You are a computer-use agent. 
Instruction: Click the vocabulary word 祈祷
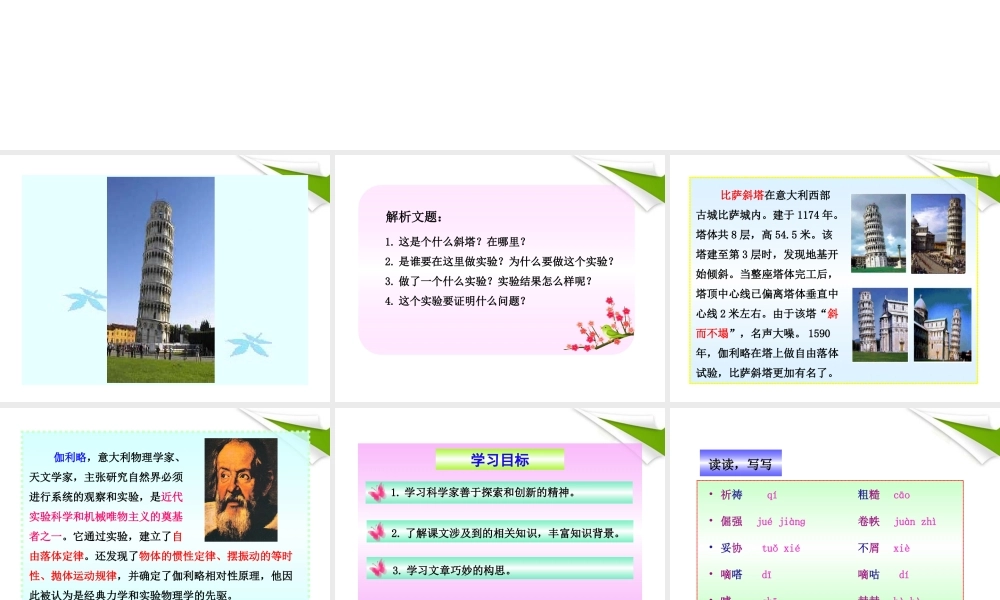732,495
